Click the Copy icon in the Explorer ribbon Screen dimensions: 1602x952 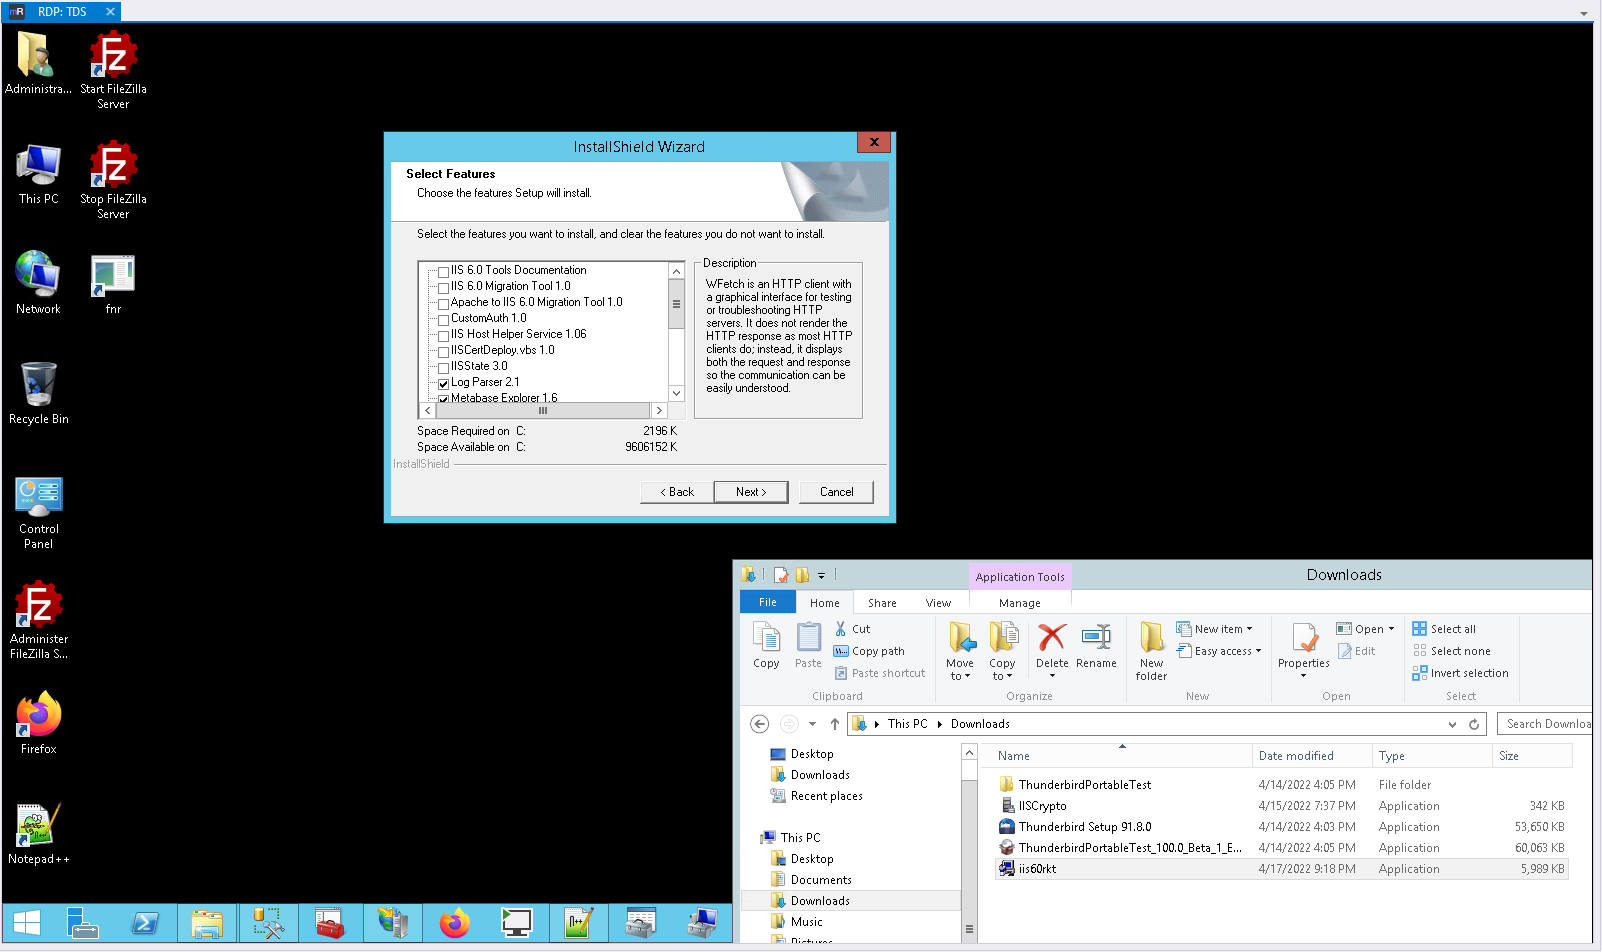pos(766,645)
